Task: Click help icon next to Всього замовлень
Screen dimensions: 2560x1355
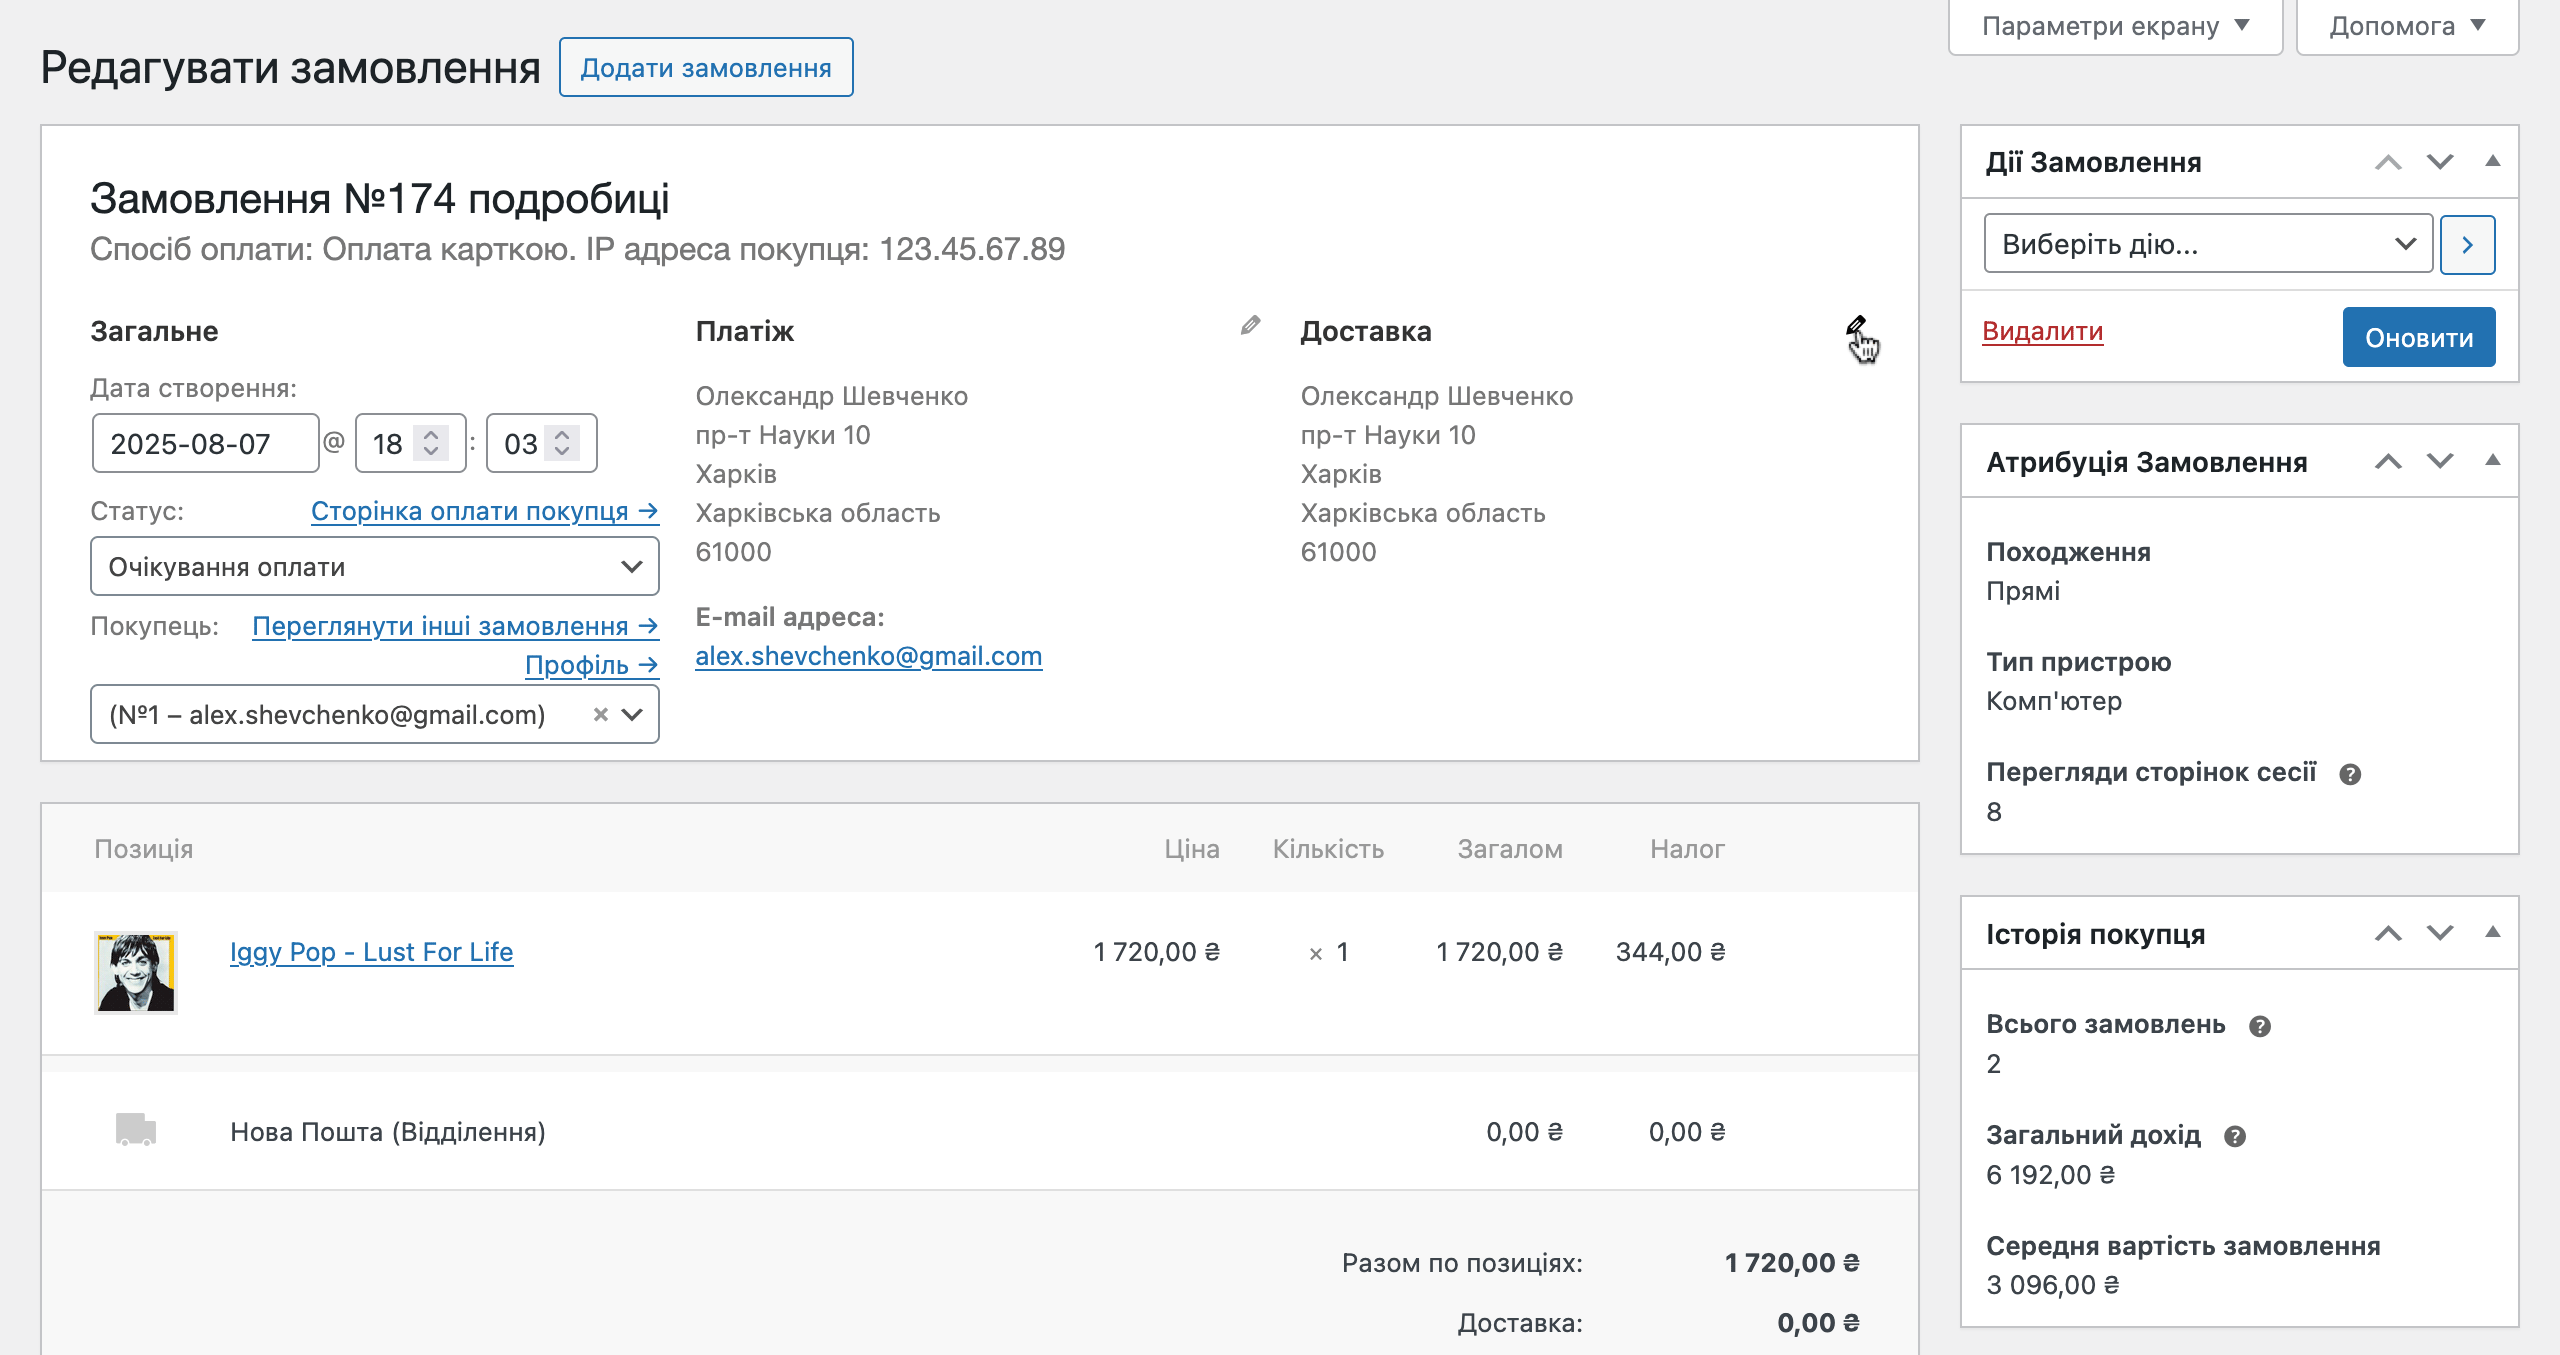Action: click(2259, 1026)
